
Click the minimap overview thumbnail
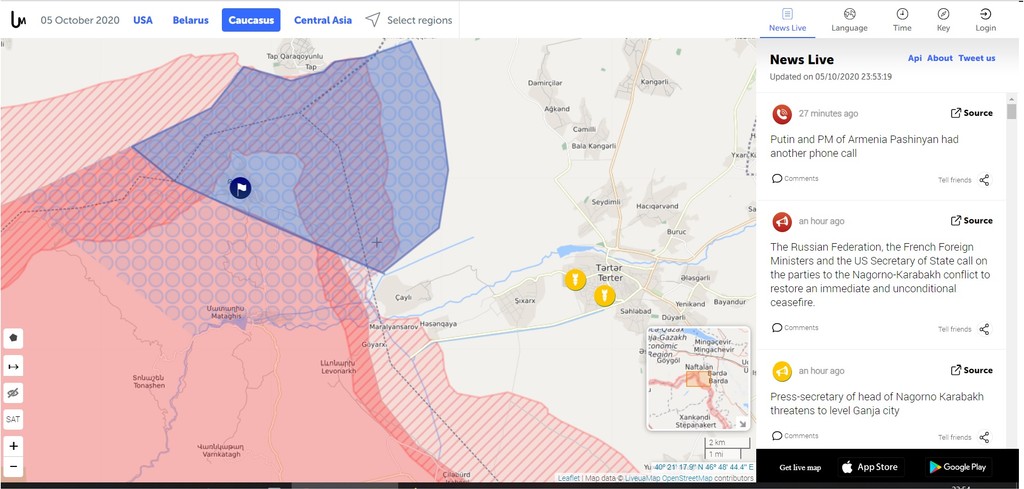coord(697,377)
